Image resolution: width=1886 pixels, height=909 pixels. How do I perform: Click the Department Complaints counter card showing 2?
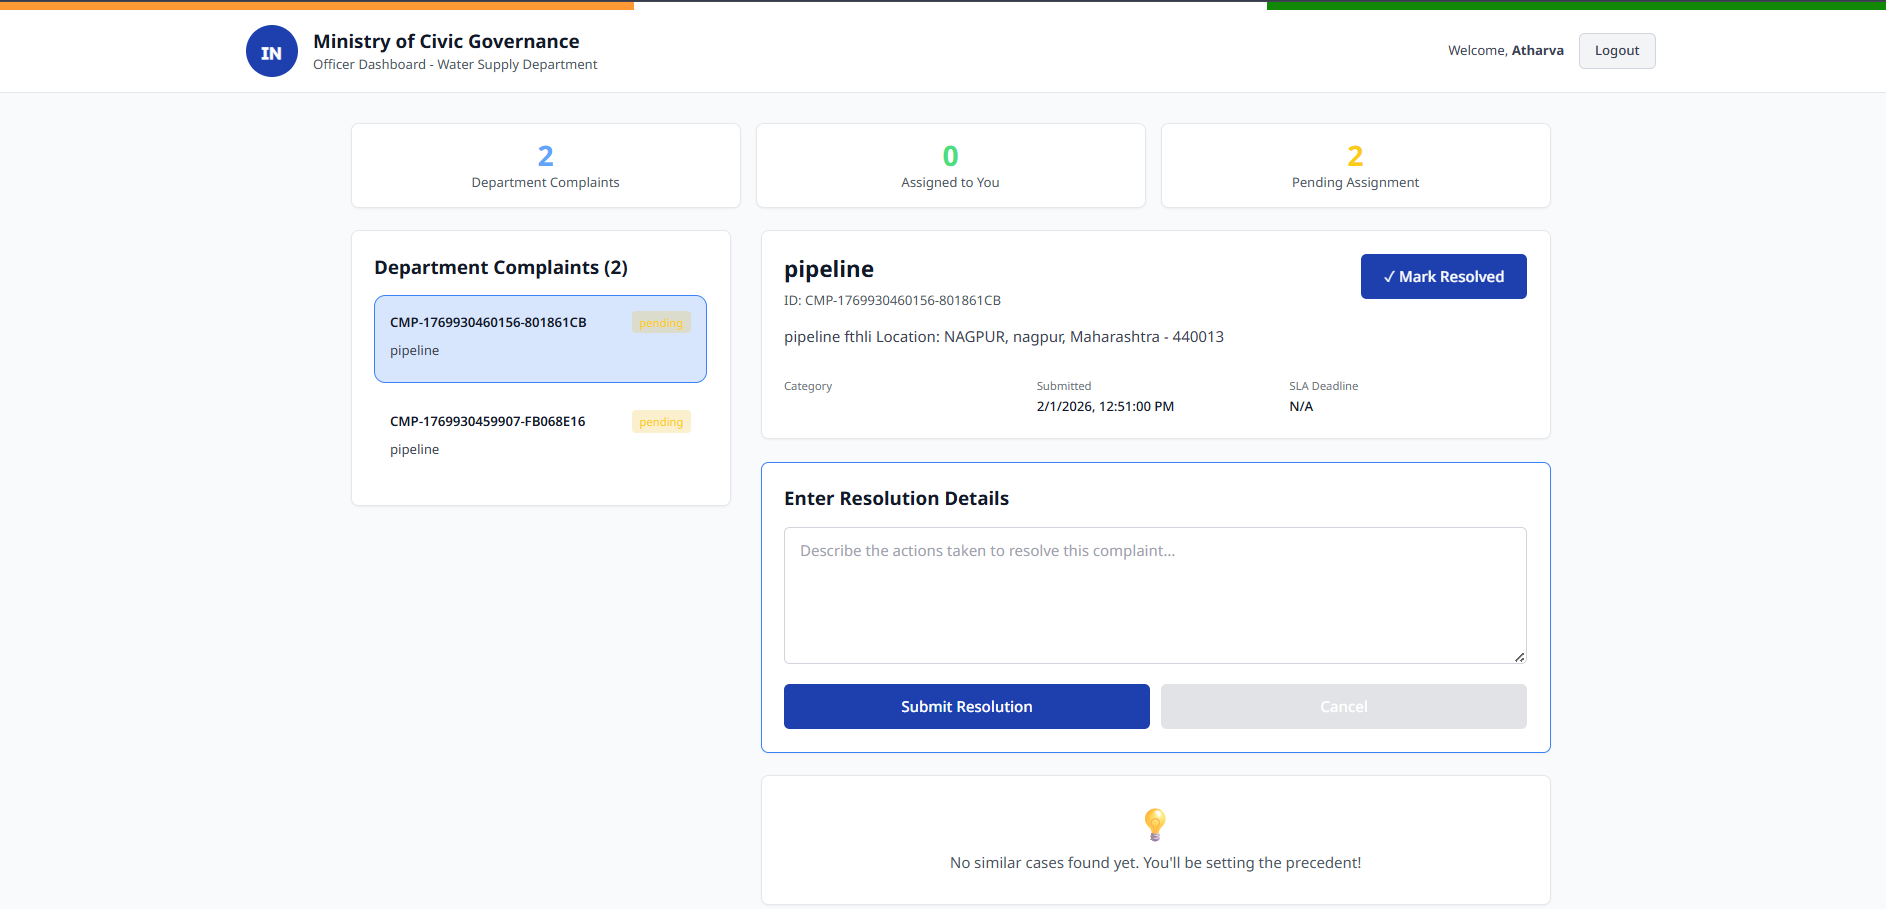pos(545,165)
